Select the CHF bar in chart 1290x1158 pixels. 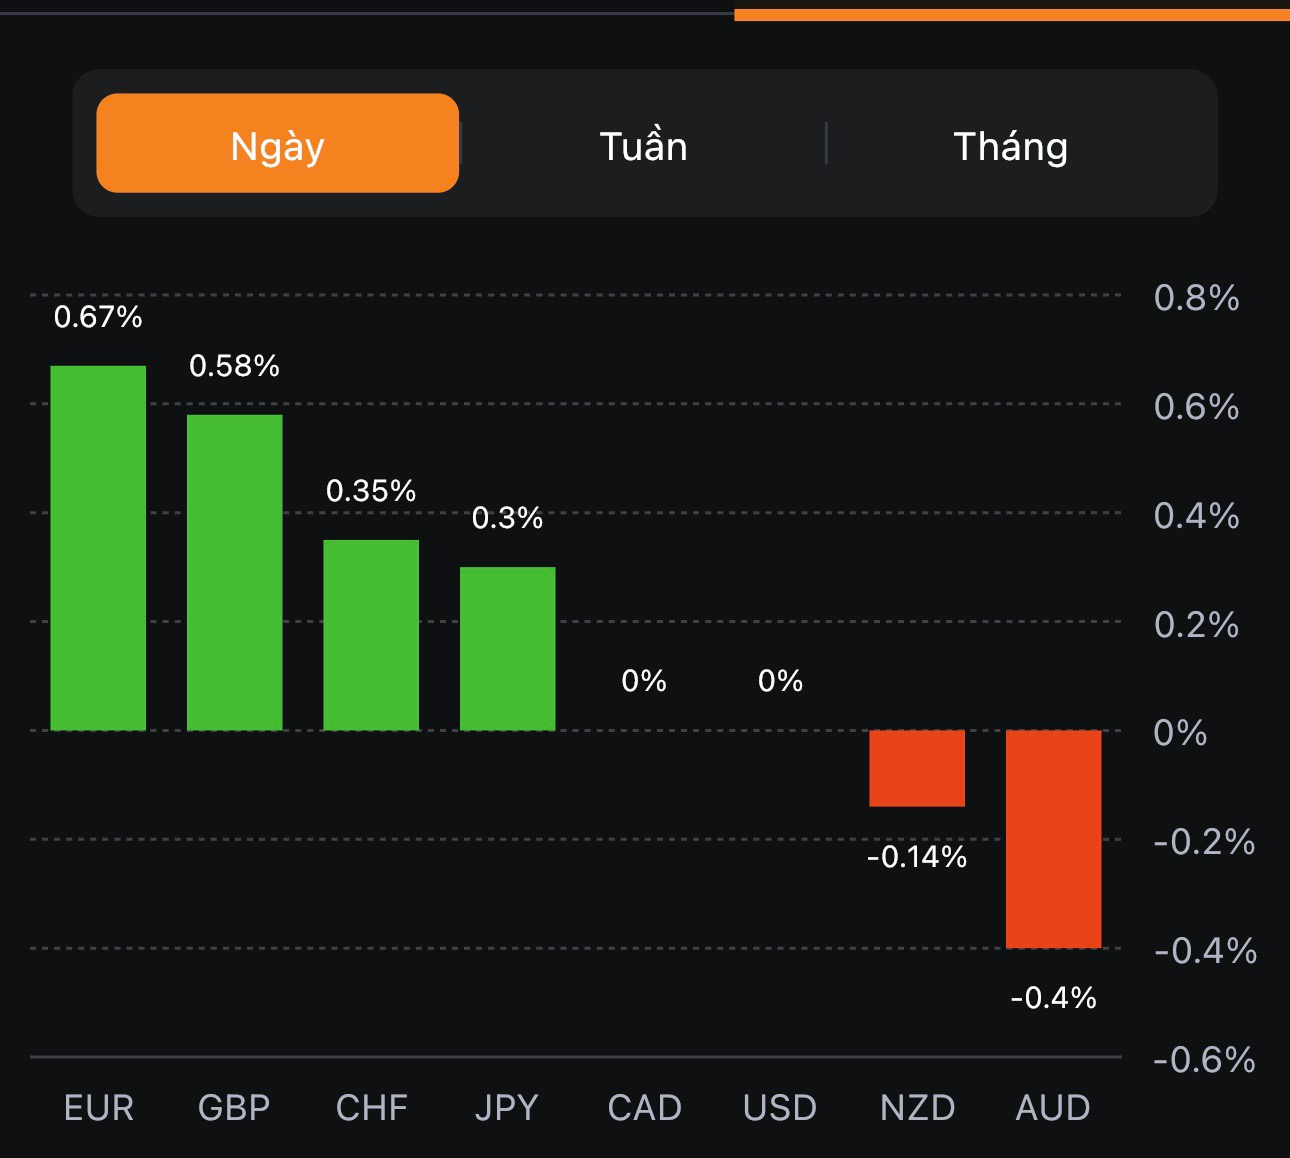click(371, 635)
